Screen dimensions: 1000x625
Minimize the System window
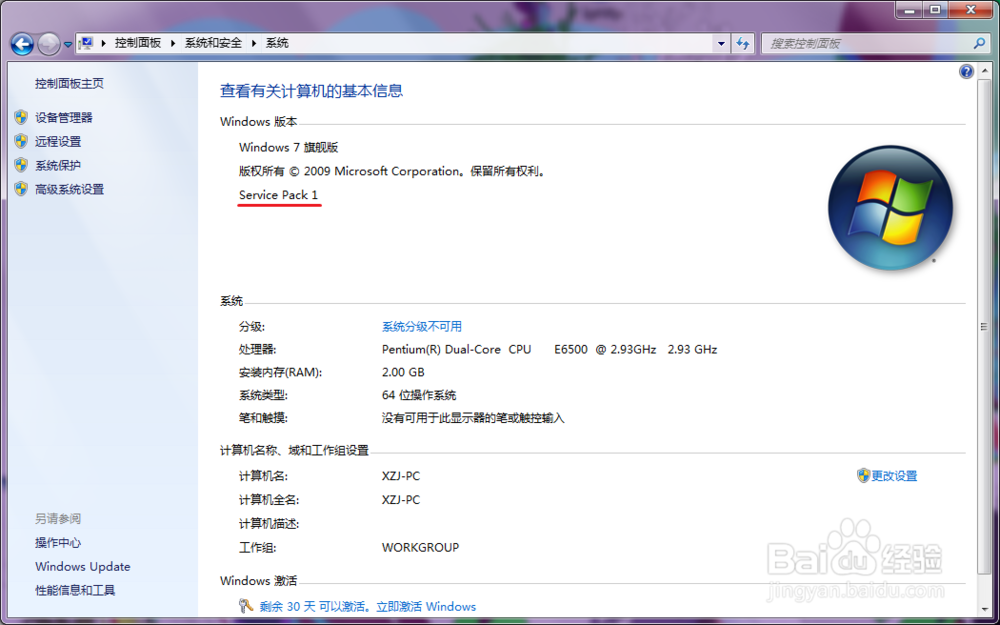(909, 10)
